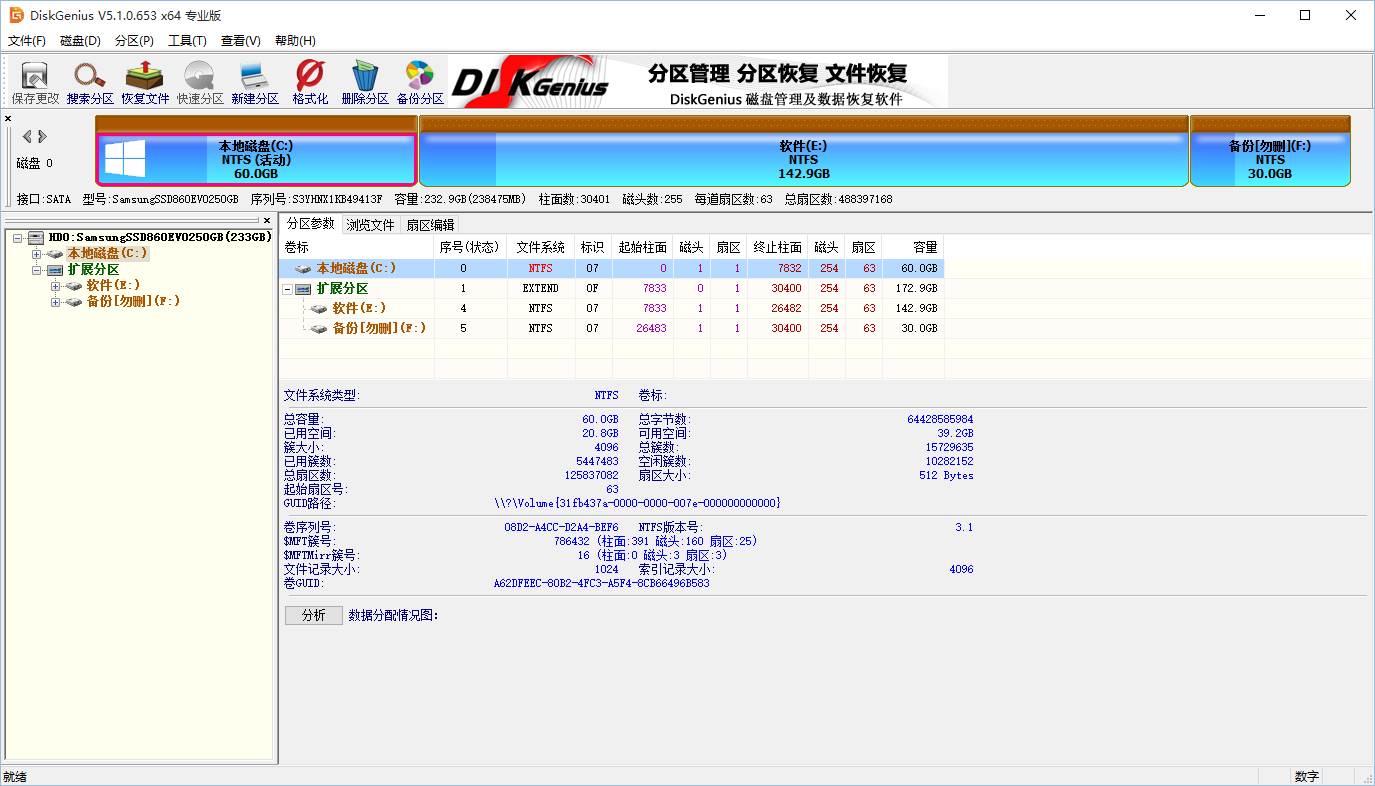Click the 删除分区 (Delete Partition) icon
1375x786 pixels.
coord(364,81)
